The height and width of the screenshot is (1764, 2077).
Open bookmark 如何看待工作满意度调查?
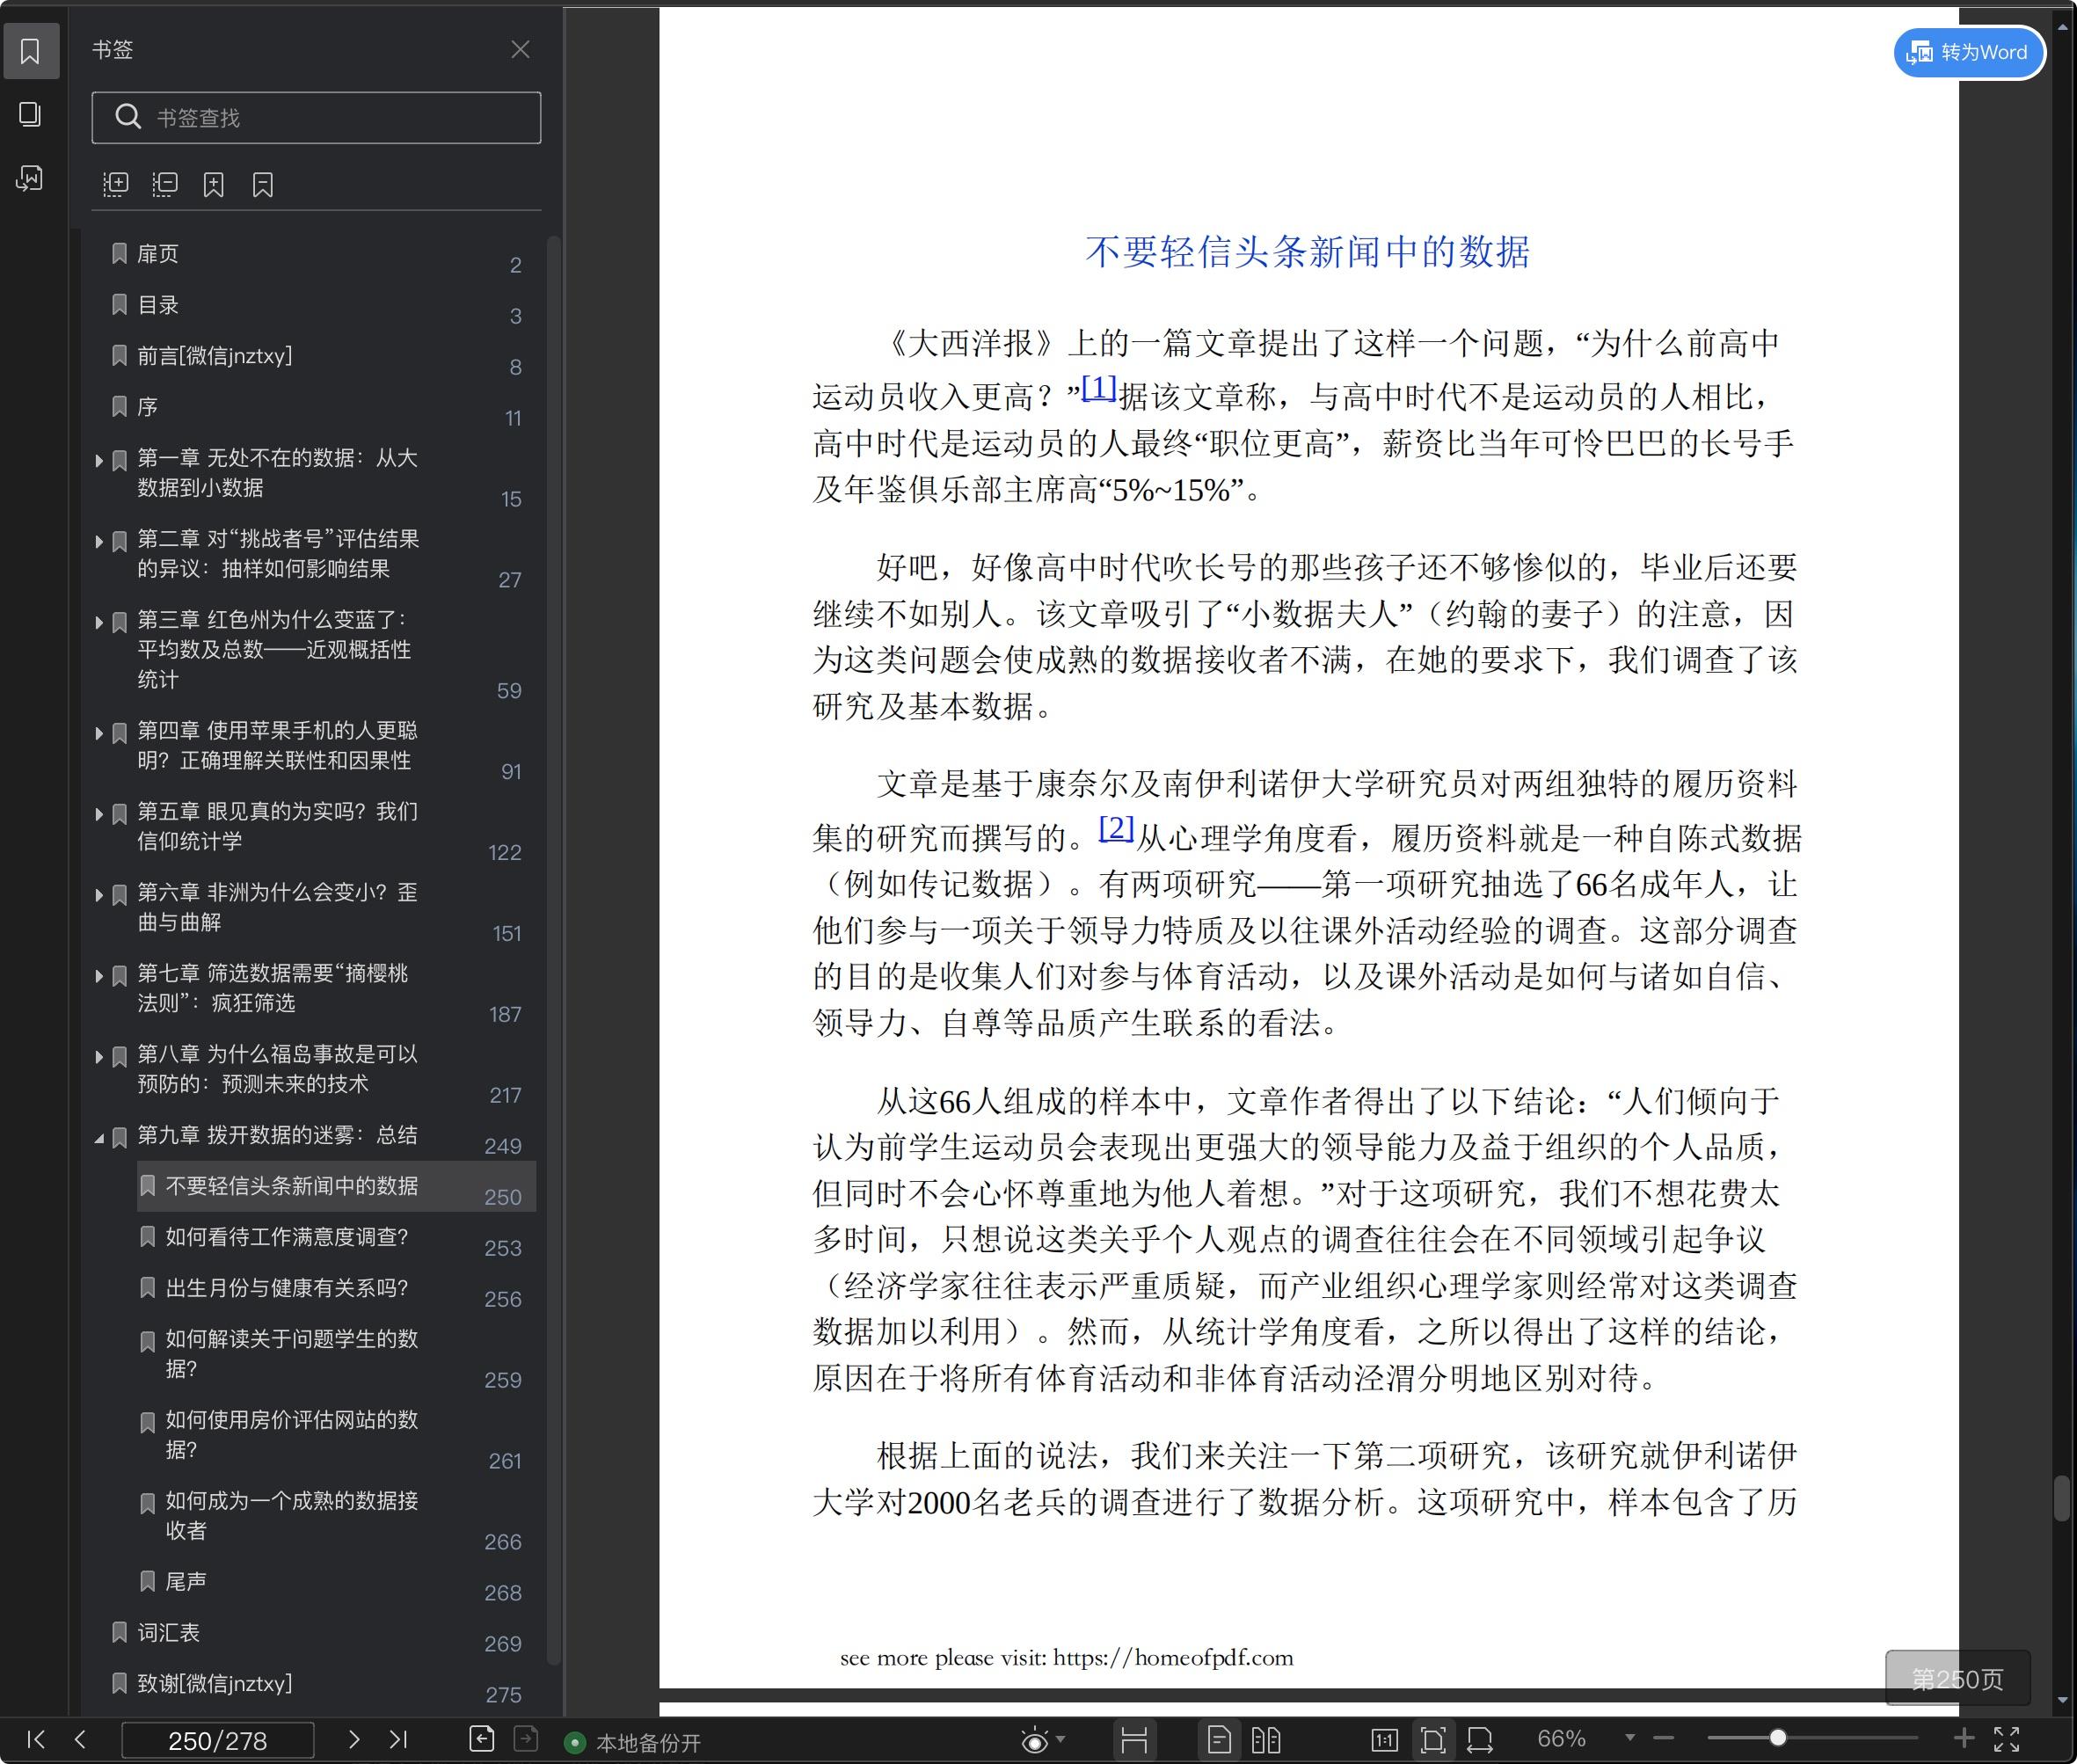point(287,1237)
